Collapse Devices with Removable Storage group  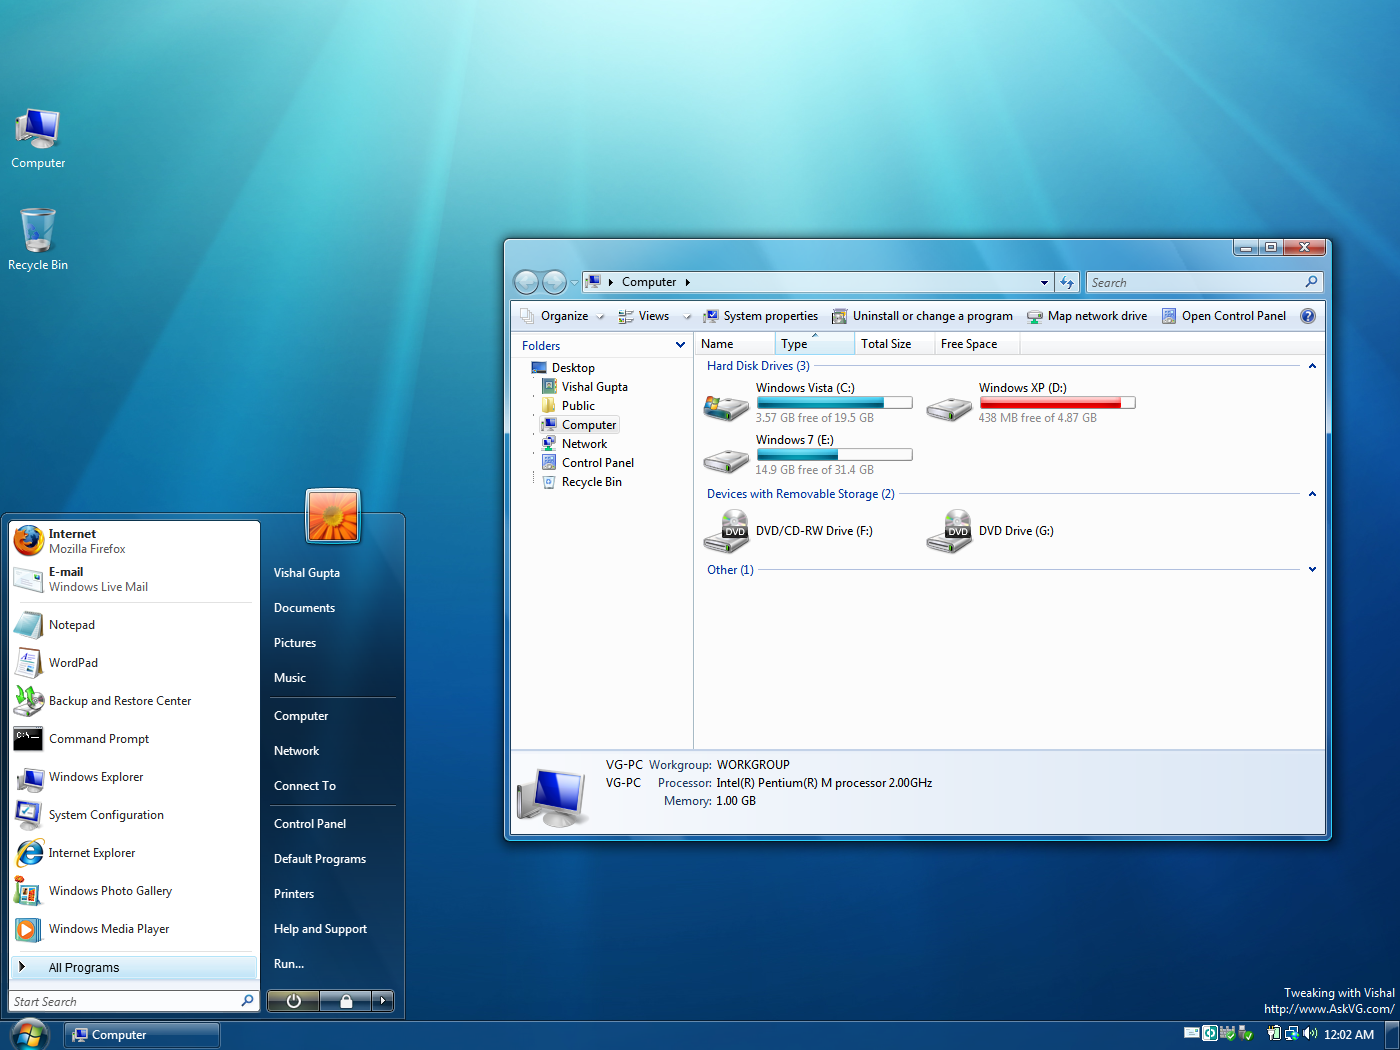click(x=1312, y=494)
